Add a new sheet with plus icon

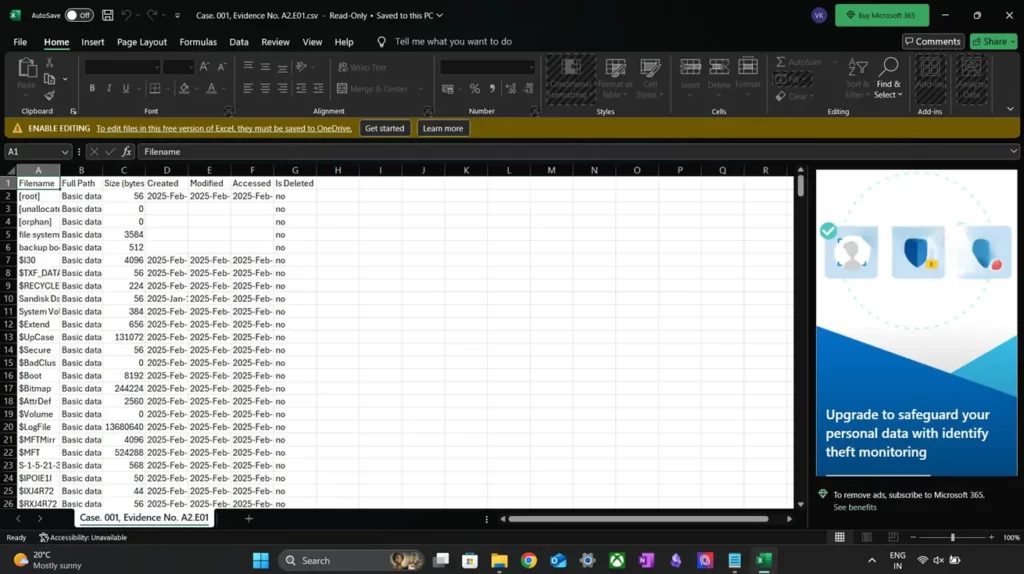pos(249,518)
